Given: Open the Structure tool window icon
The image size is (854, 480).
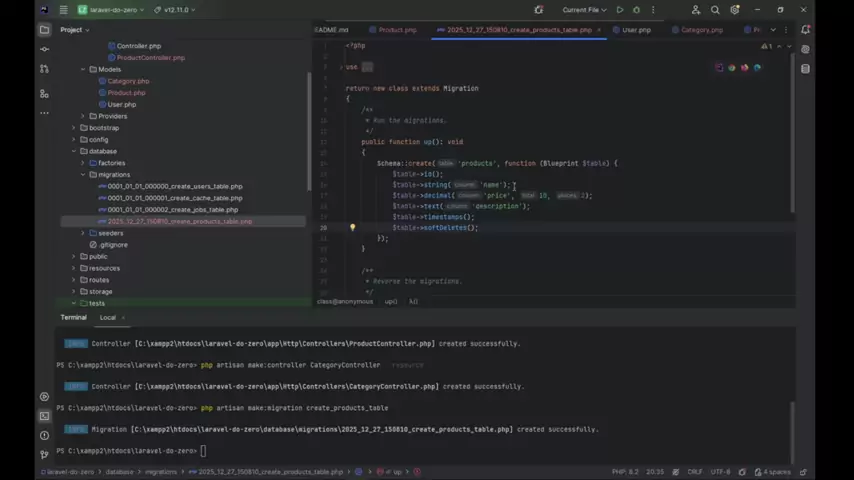Looking at the screenshot, I should (x=44, y=94).
